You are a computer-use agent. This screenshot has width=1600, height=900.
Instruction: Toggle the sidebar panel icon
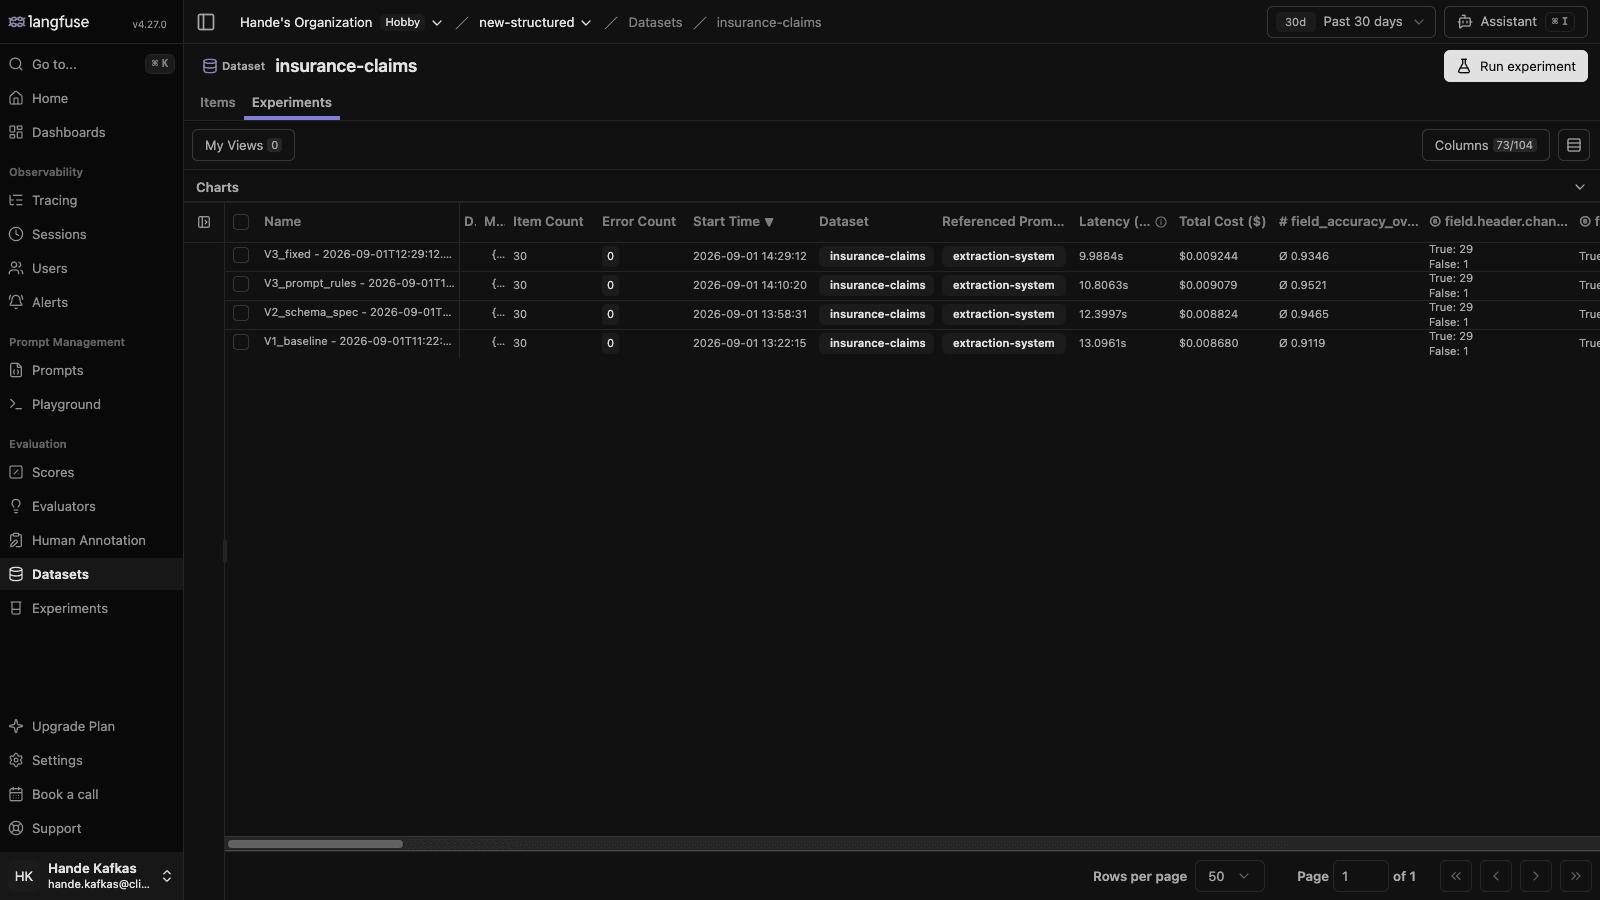coord(206,22)
